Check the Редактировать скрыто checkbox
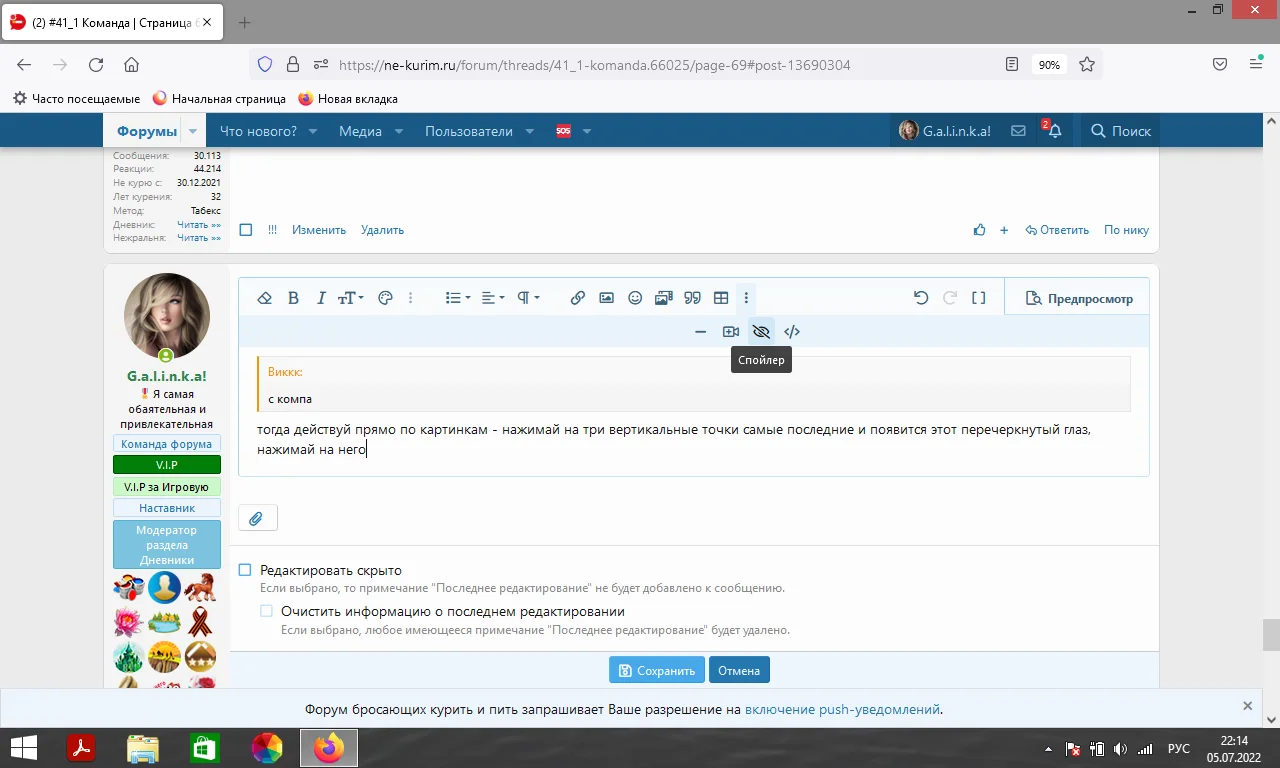 pyautogui.click(x=245, y=570)
